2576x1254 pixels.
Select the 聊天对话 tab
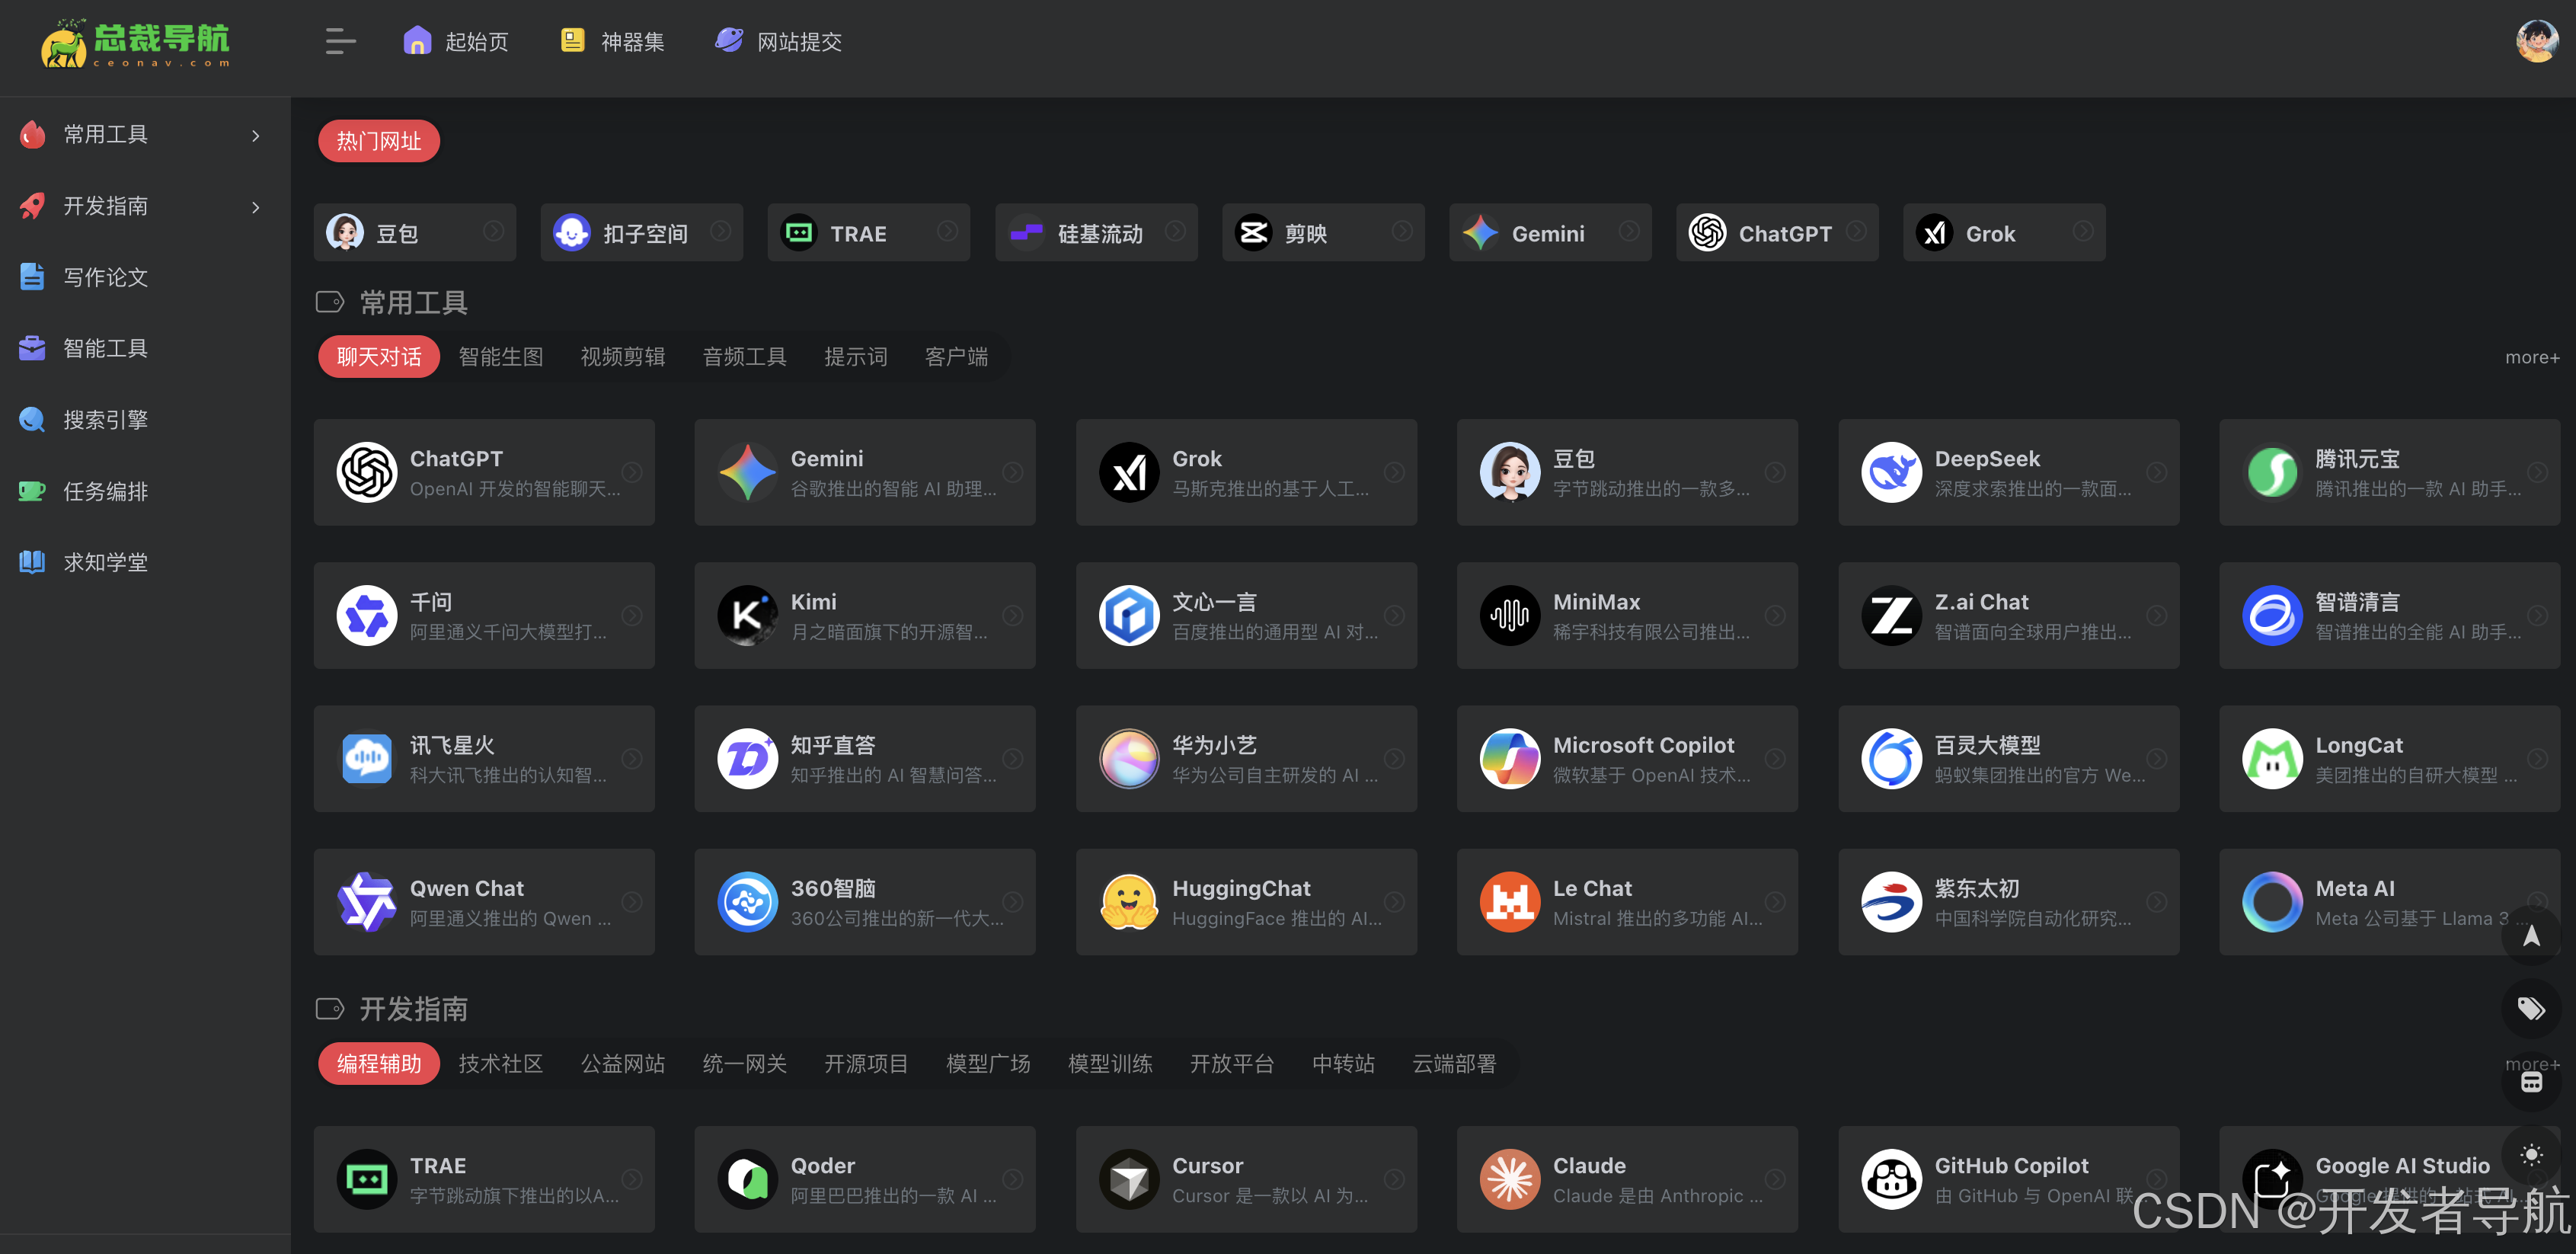(379, 357)
